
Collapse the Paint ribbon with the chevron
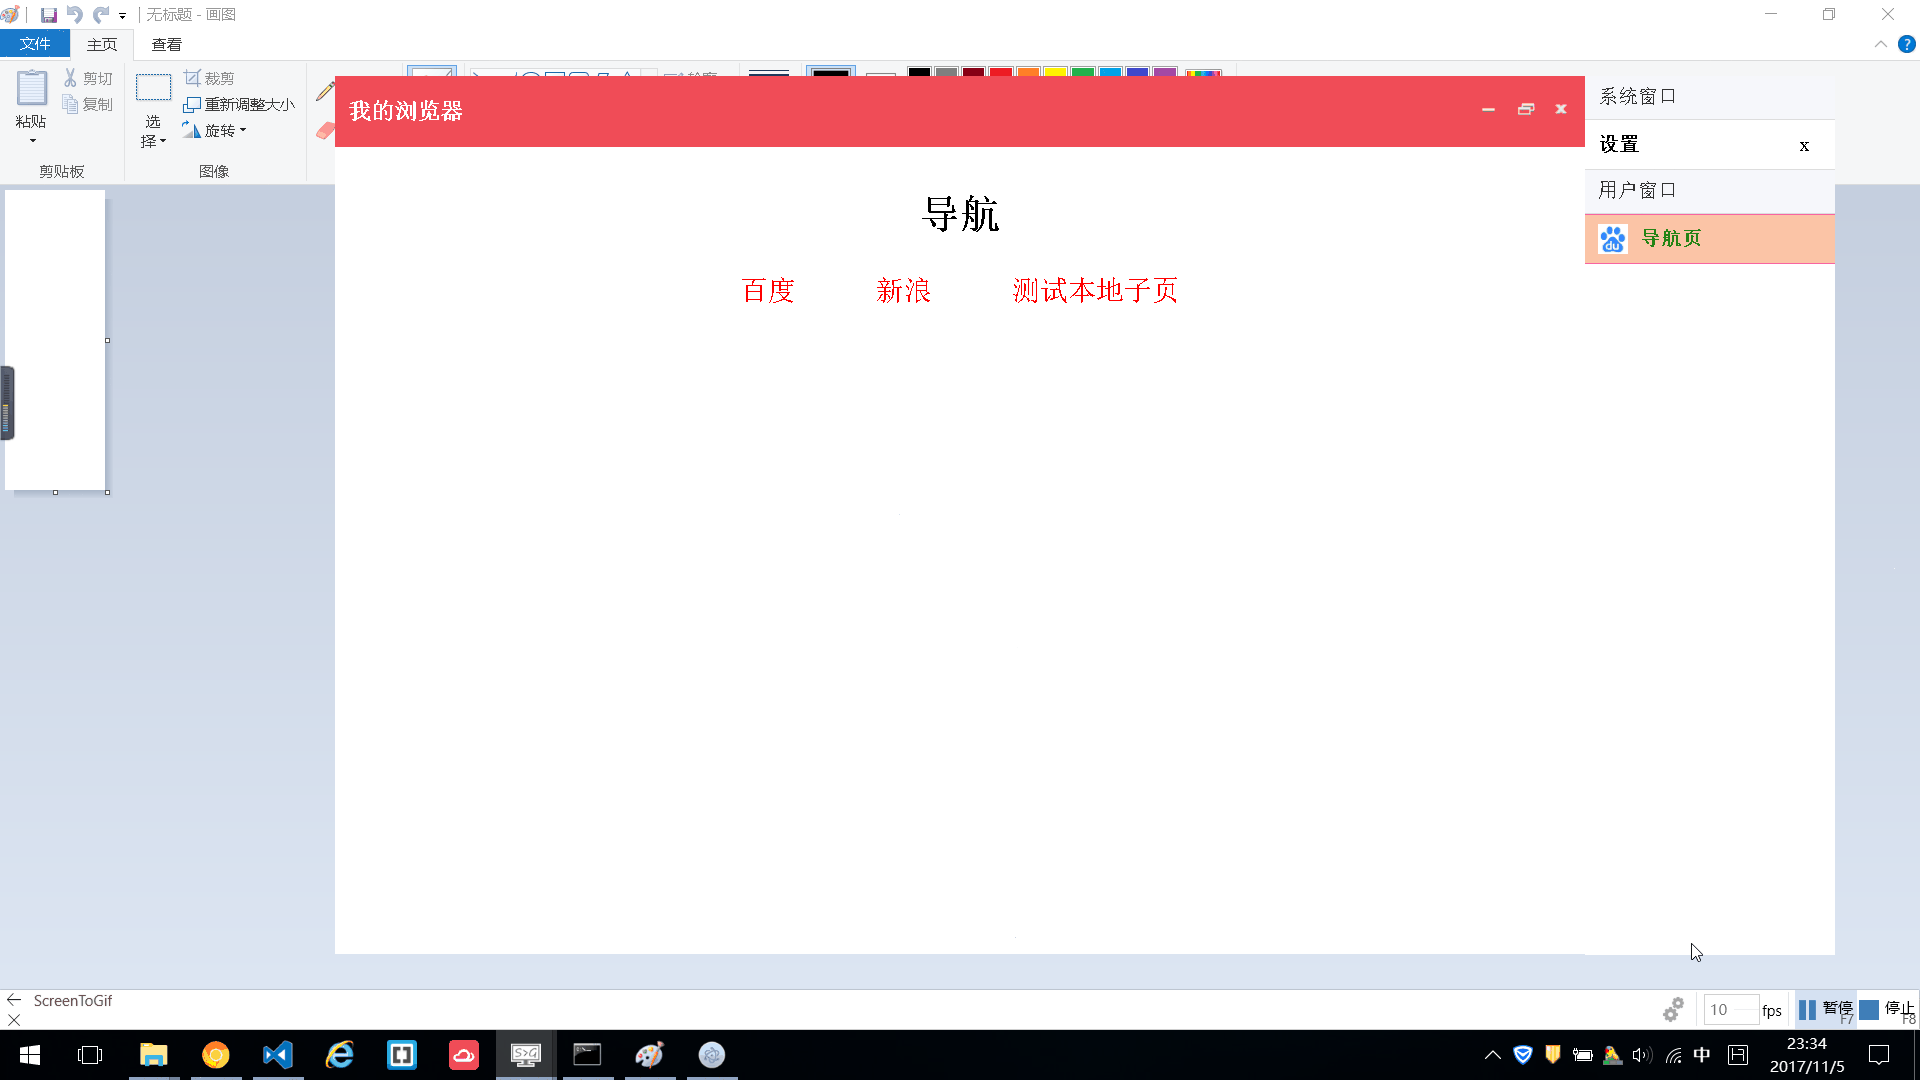click(x=1880, y=44)
